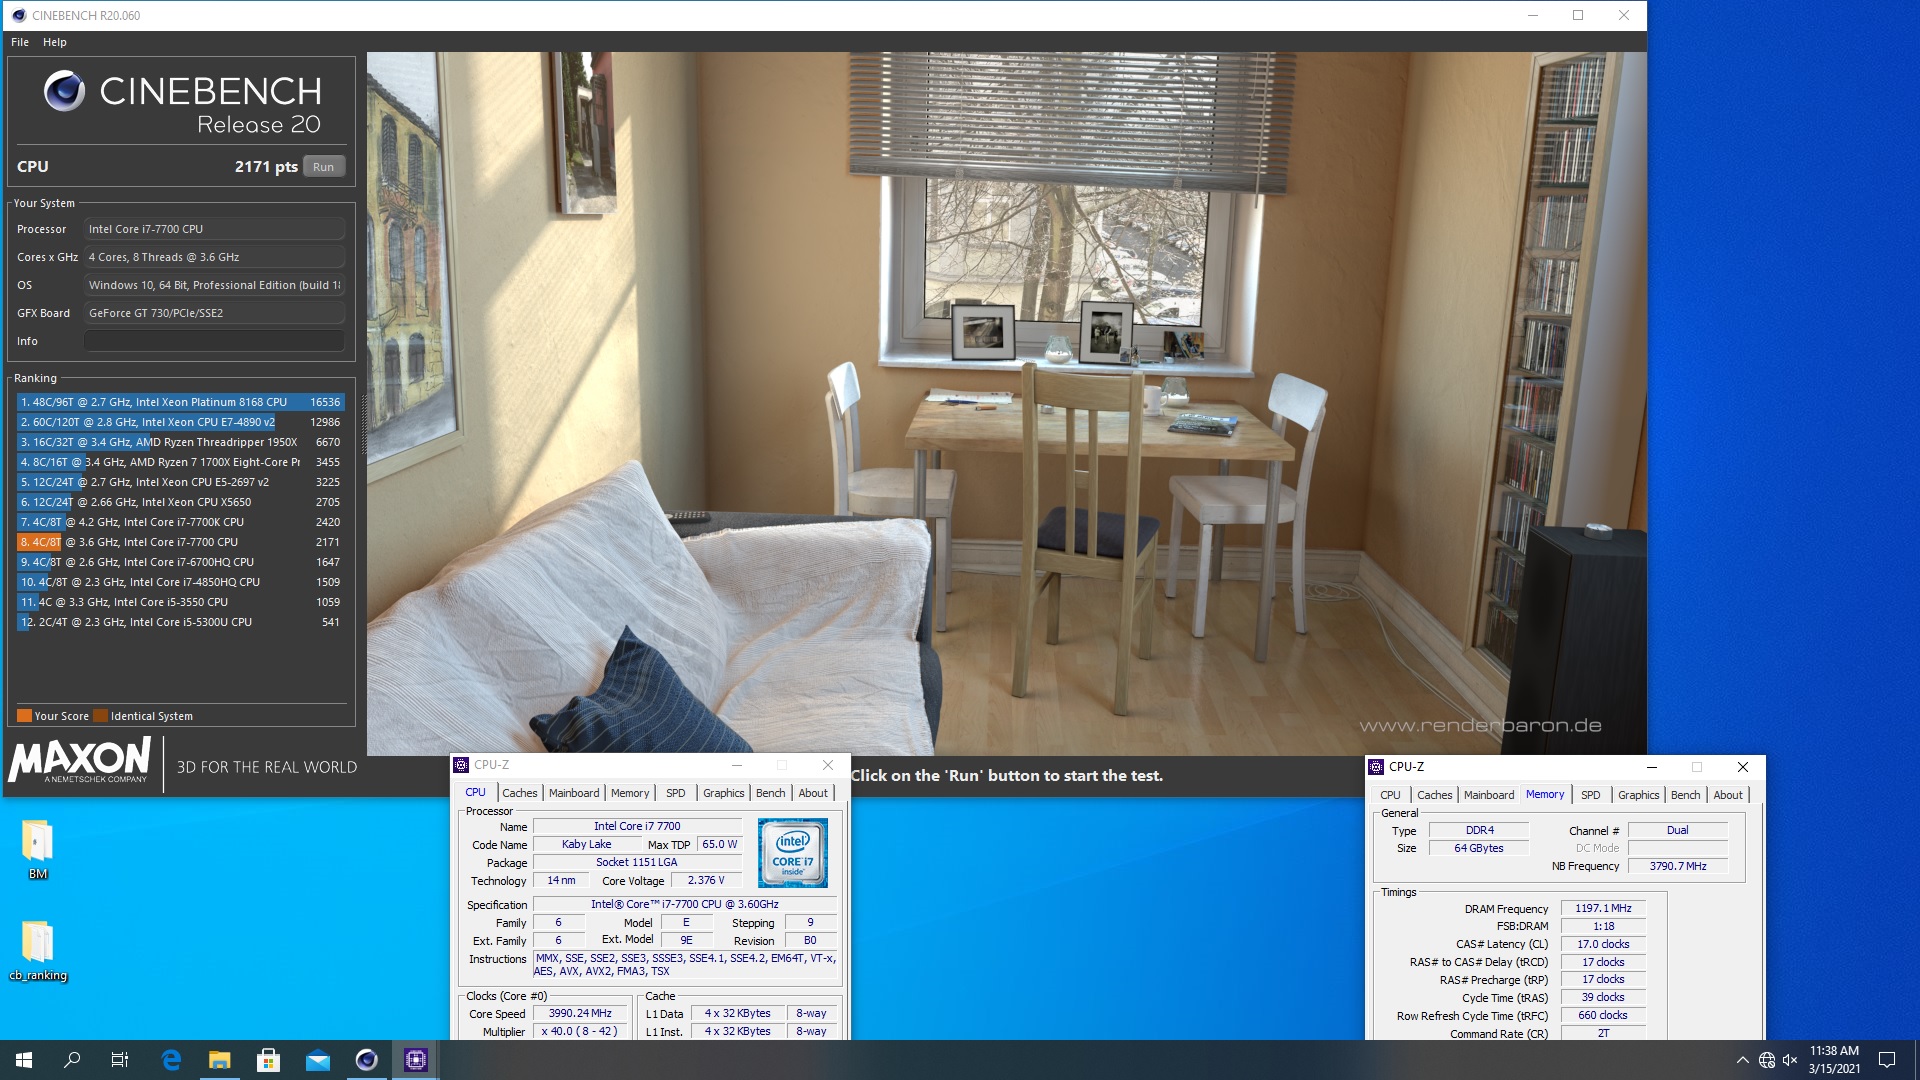Screen dimensions: 1920x1080
Task: Open the BM folder on desktop
Action: tap(38, 850)
